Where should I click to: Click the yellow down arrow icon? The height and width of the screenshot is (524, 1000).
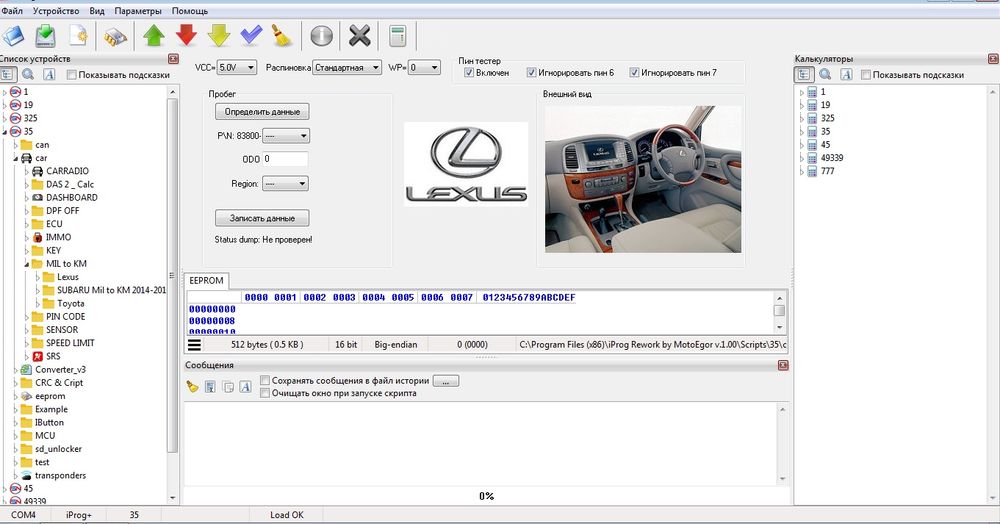[218, 35]
